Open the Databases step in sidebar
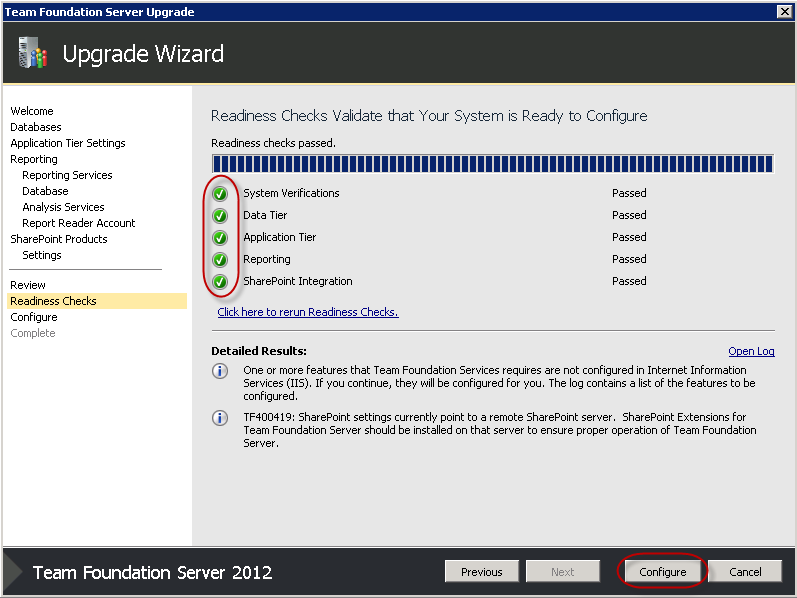The width and height of the screenshot is (797, 598). coord(36,127)
